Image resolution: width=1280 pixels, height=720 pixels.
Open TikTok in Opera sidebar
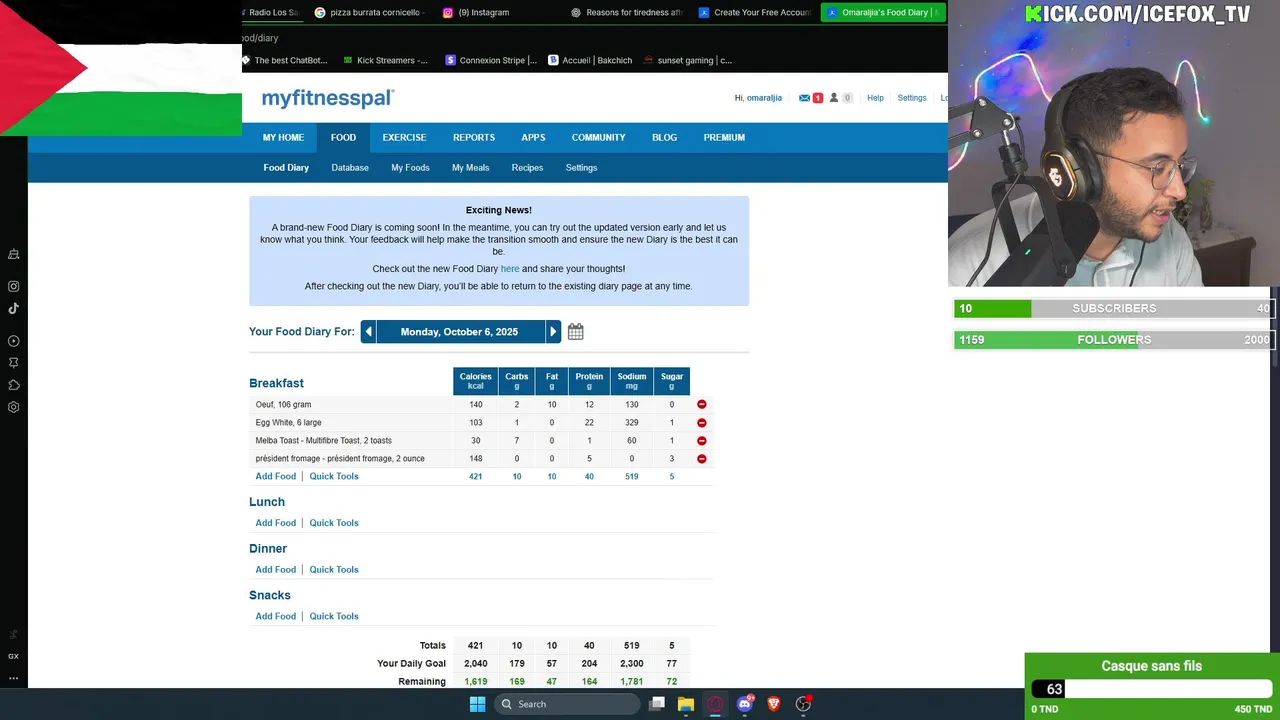pos(14,308)
